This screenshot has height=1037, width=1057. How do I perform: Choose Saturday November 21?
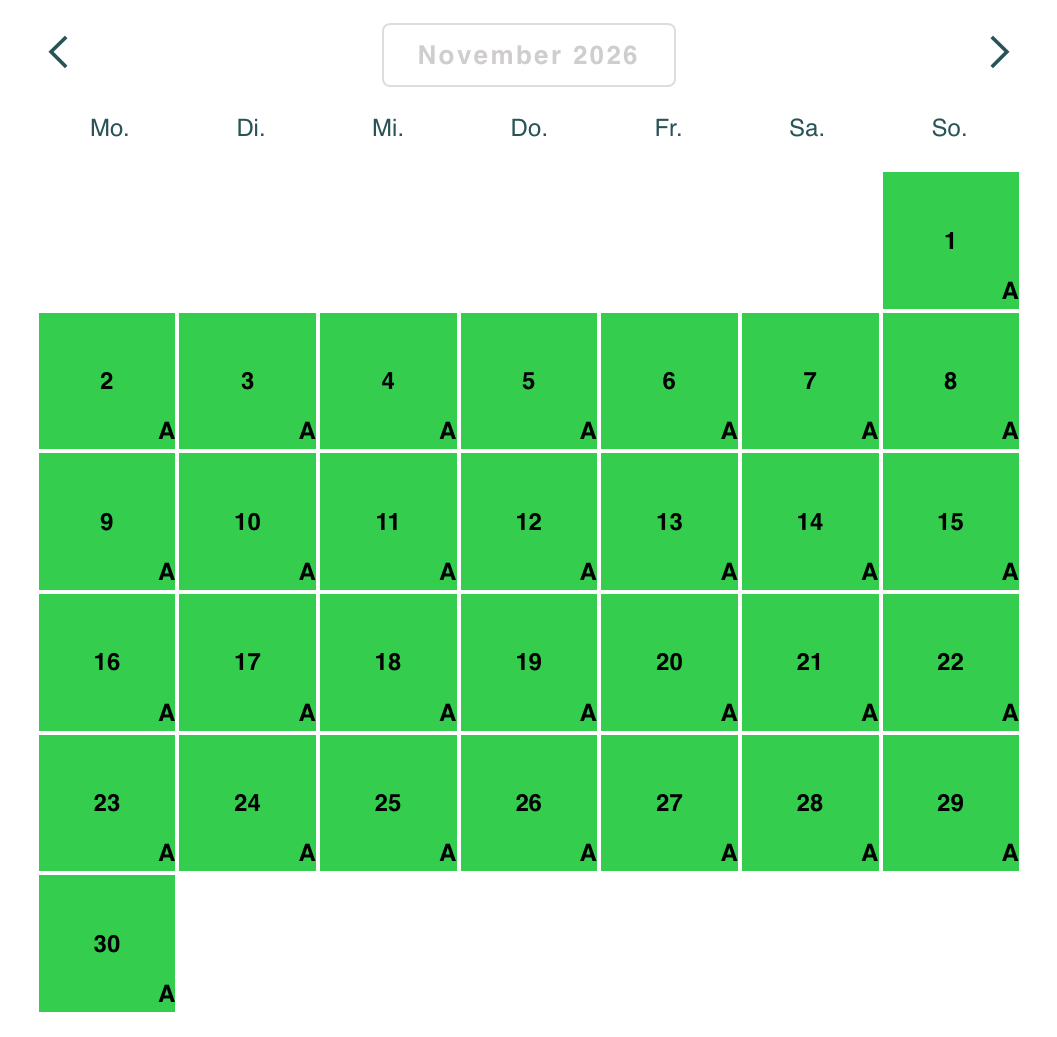[x=810, y=662]
